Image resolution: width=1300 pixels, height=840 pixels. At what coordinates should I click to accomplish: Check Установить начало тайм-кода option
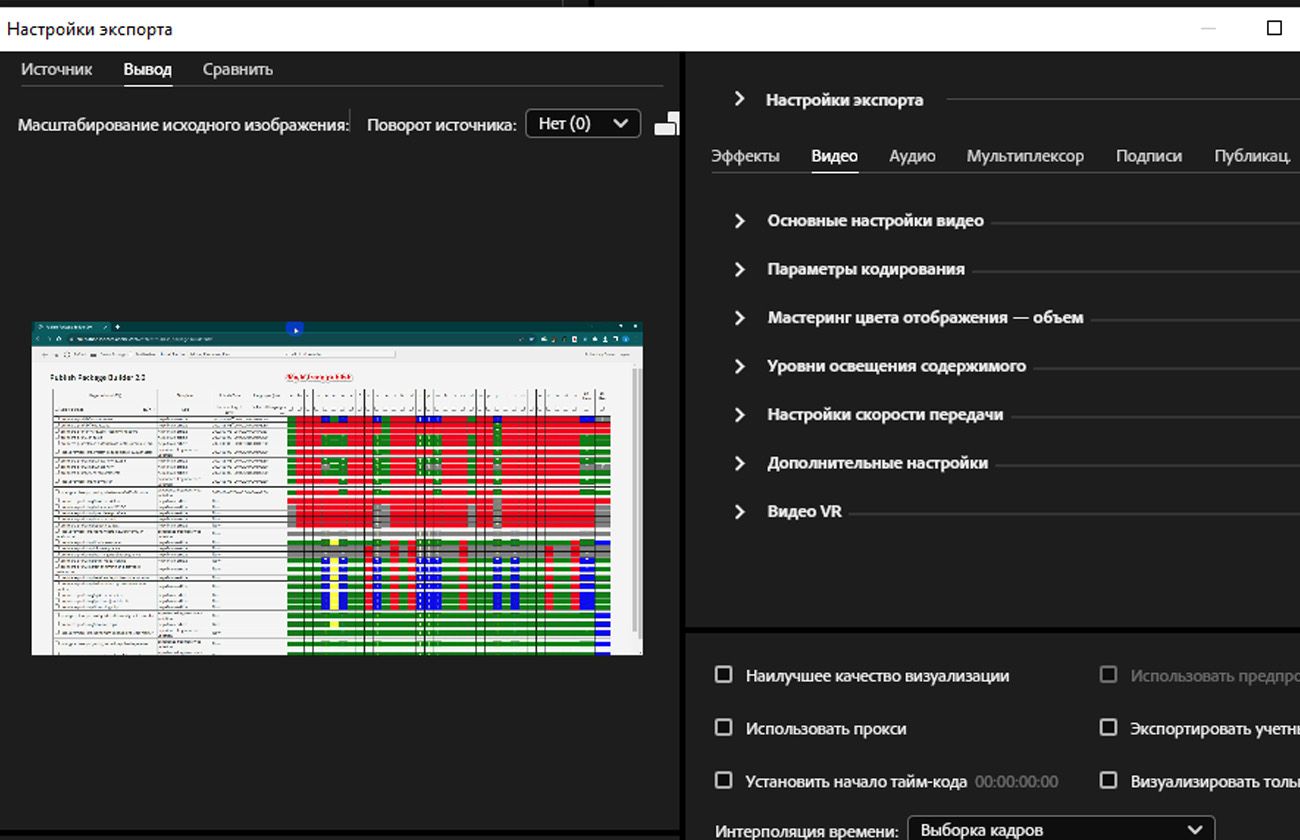724,781
